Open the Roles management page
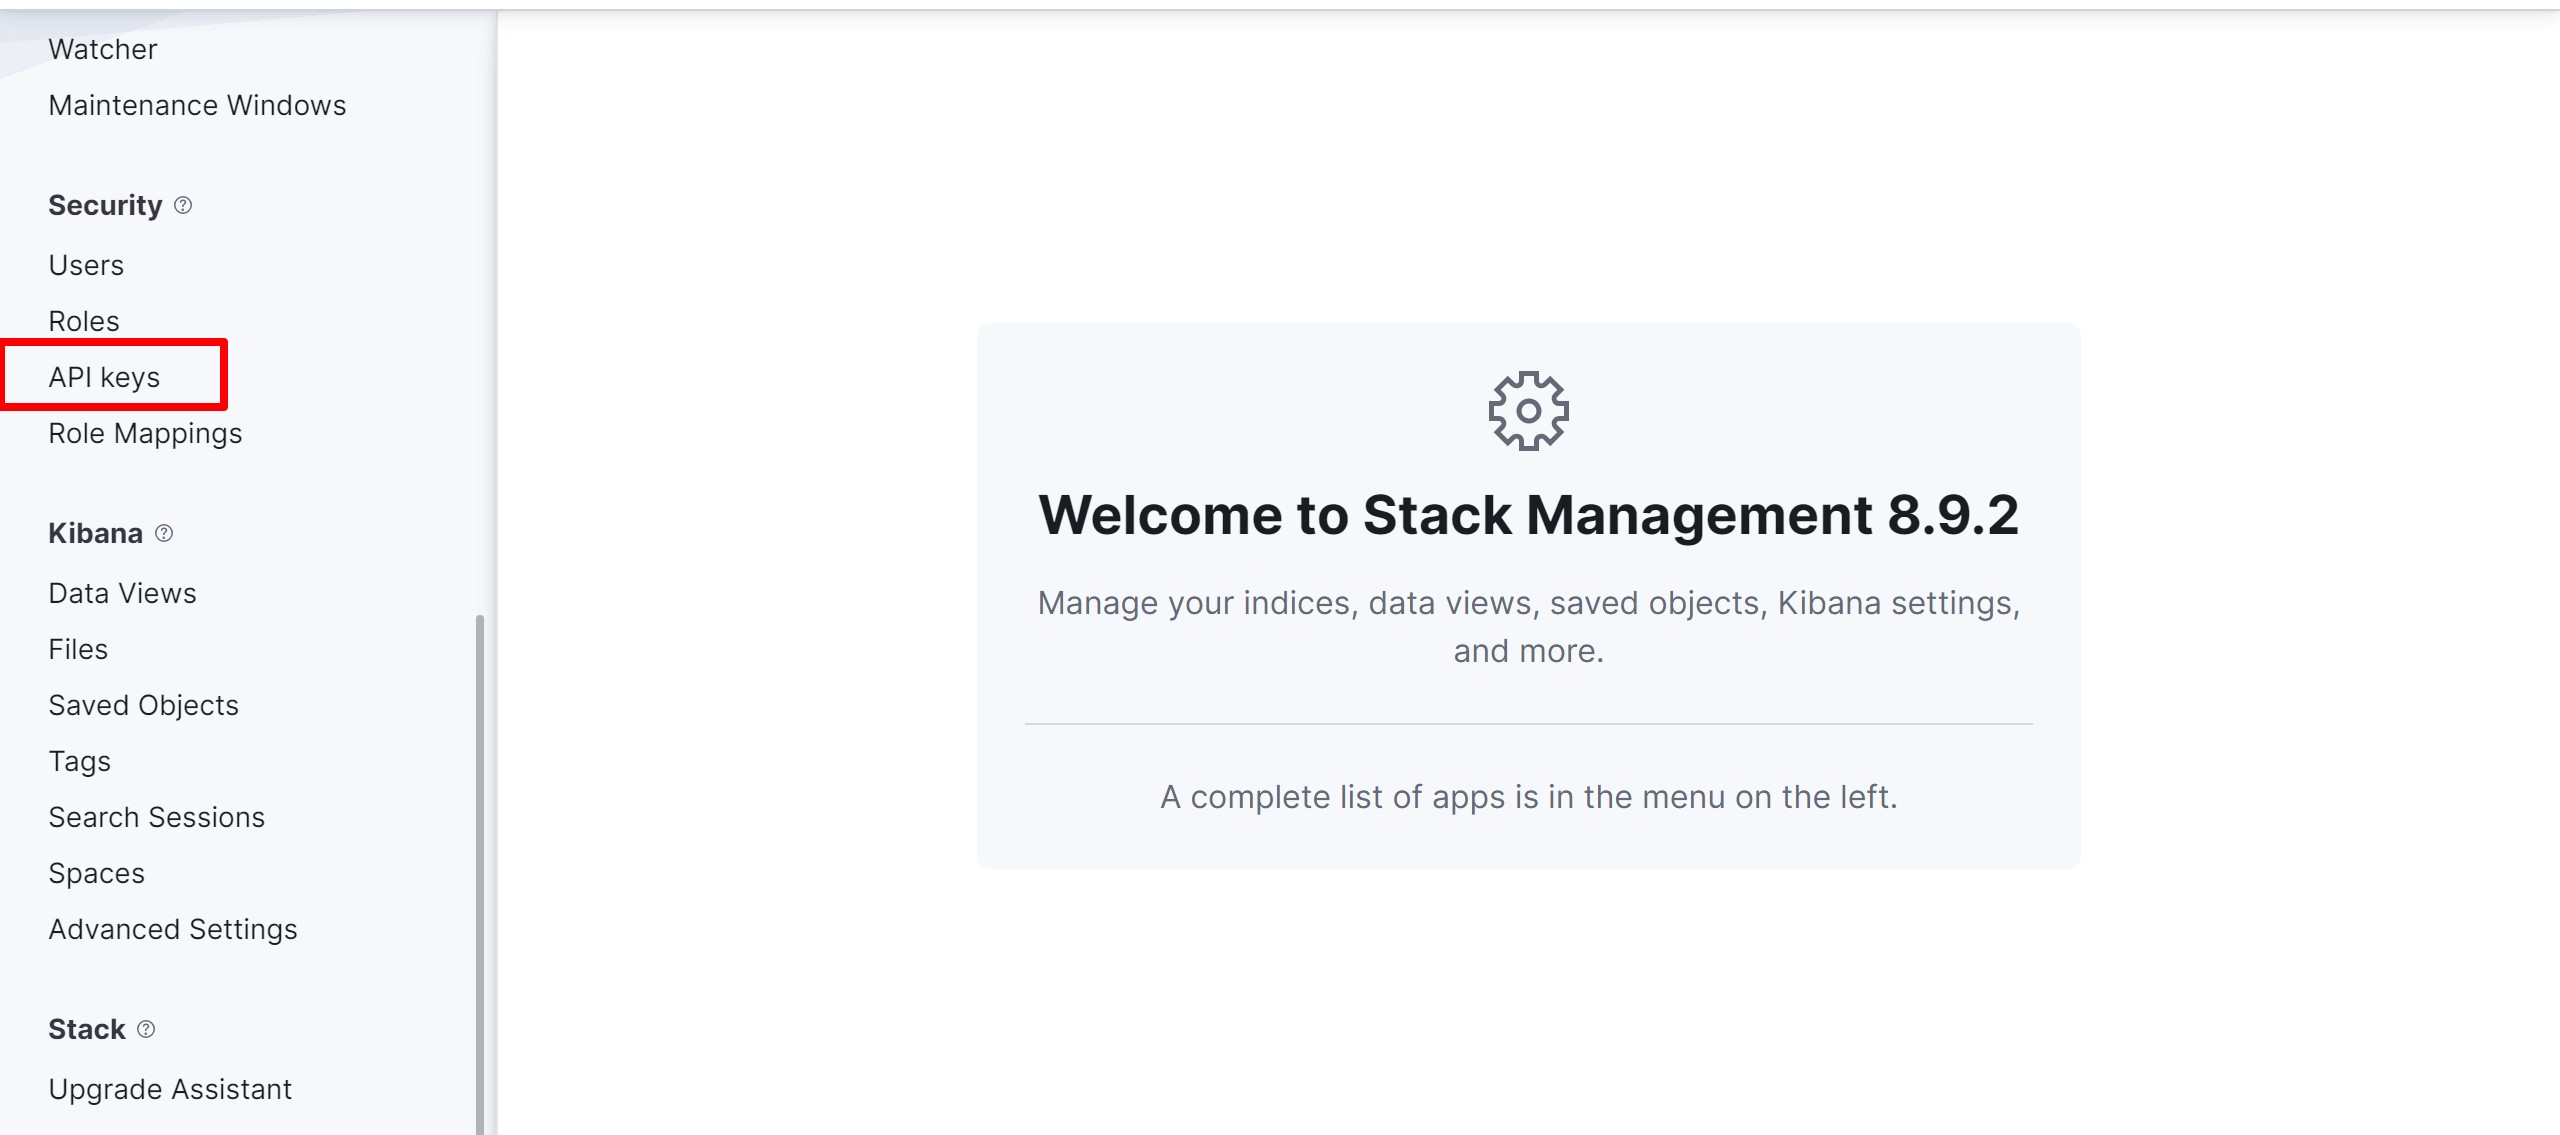 click(x=84, y=321)
